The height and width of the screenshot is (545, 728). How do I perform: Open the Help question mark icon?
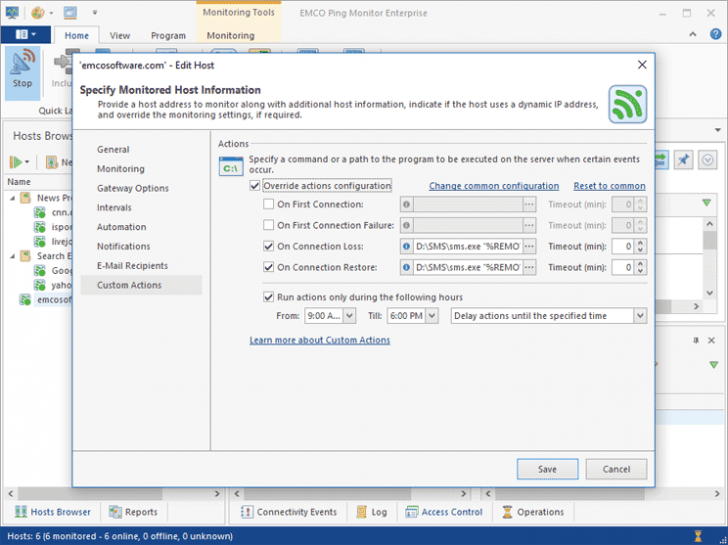click(x=715, y=34)
